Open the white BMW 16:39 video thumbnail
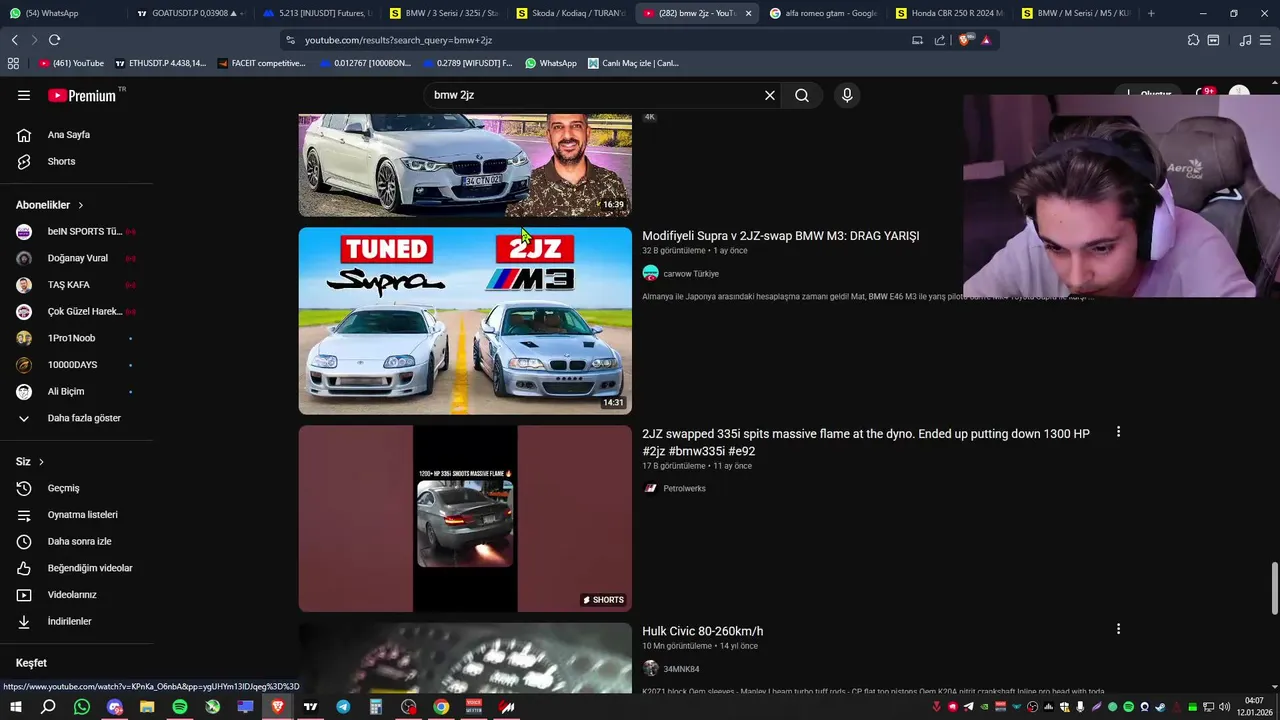 [x=465, y=165]
